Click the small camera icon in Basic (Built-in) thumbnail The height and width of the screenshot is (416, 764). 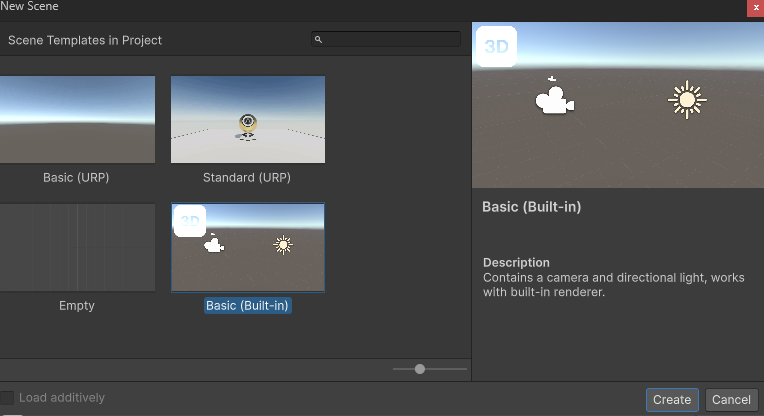[x=213, y=244]
